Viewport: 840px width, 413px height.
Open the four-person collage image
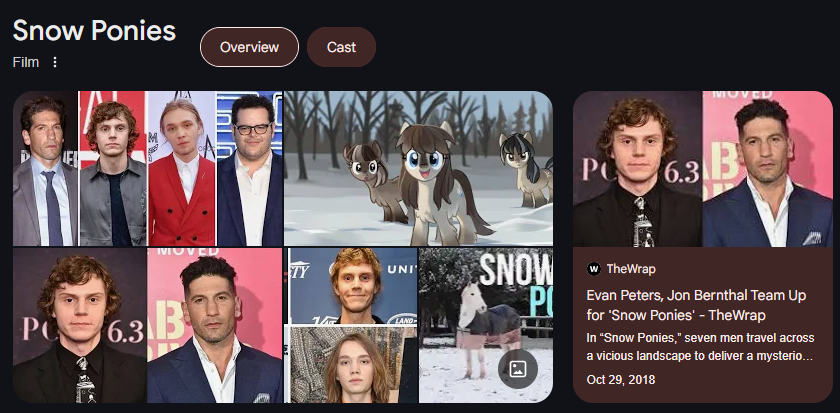[147, 168]
